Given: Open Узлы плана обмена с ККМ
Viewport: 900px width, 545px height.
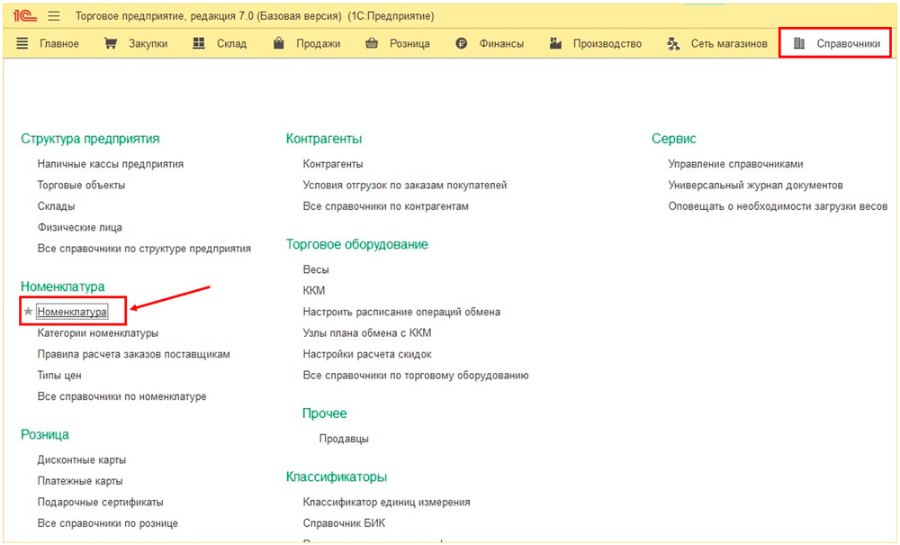Looking at the screenshot, I should pyautogui.click(x=367, y=333).
